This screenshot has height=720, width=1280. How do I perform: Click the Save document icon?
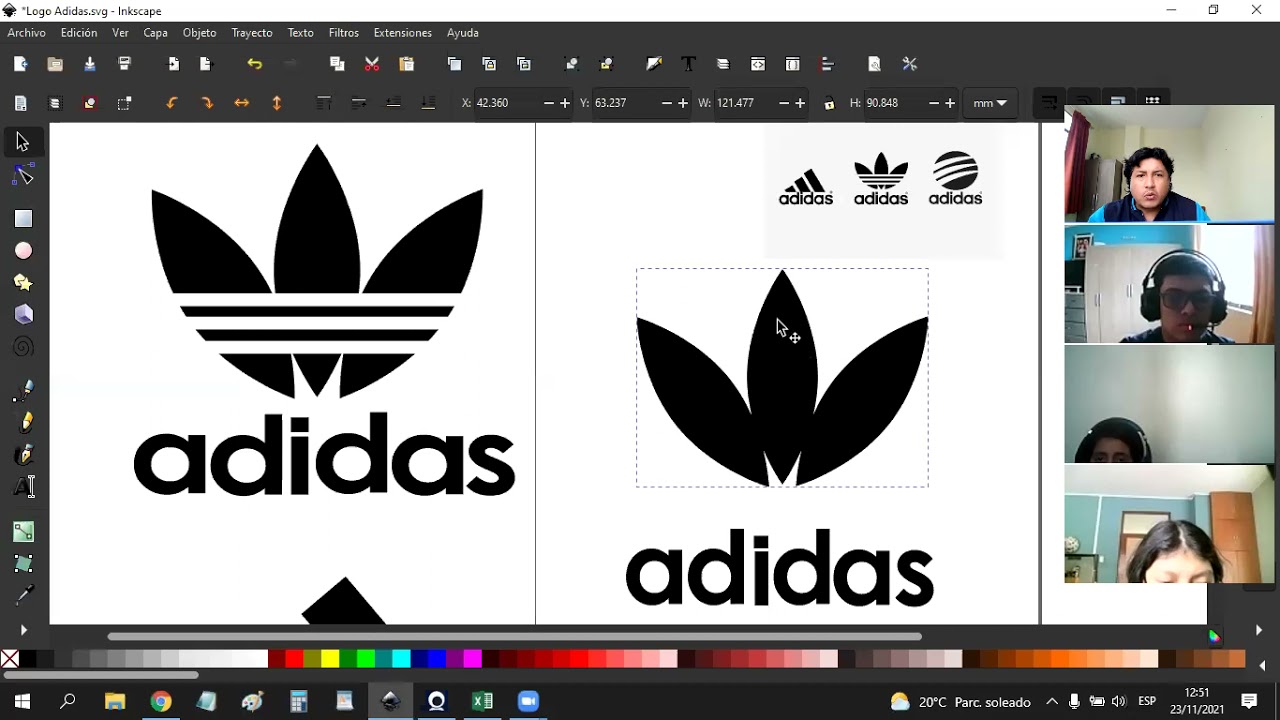coord(90,64)
